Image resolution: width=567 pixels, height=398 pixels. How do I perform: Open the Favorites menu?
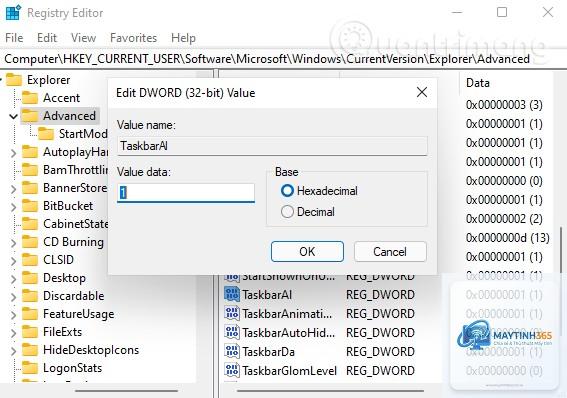[x=133, y=38]
